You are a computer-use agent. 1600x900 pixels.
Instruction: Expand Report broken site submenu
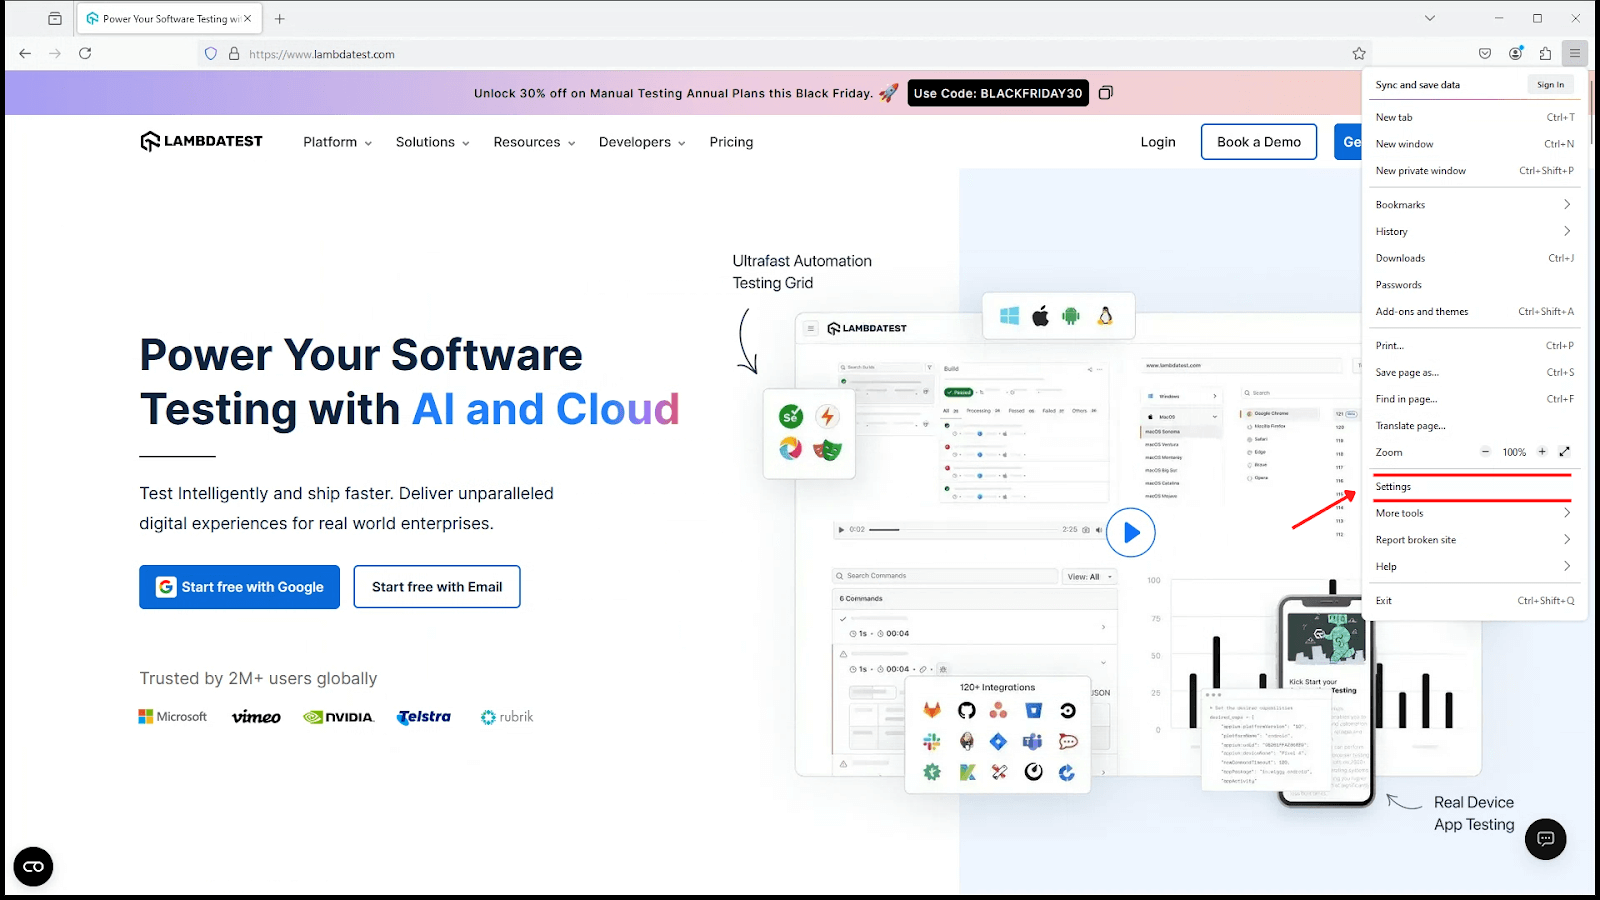[x=1474, y=540]
